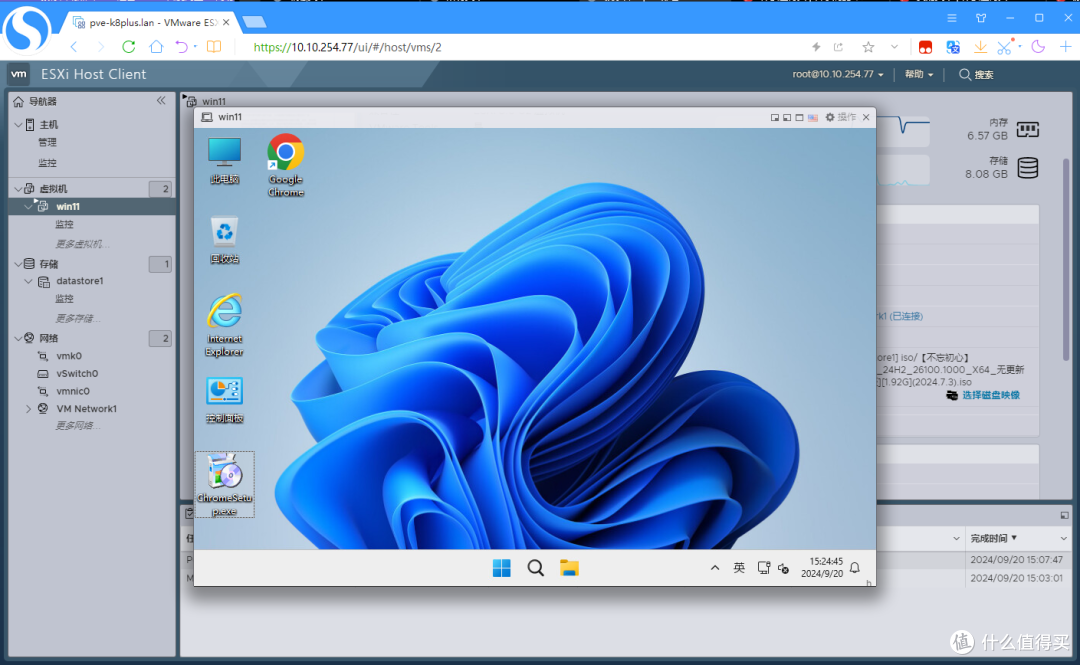Expand the VM Network1 node
Viewport: 1080px width, 665px height.
pyautogui.click(x=28, y=409)
